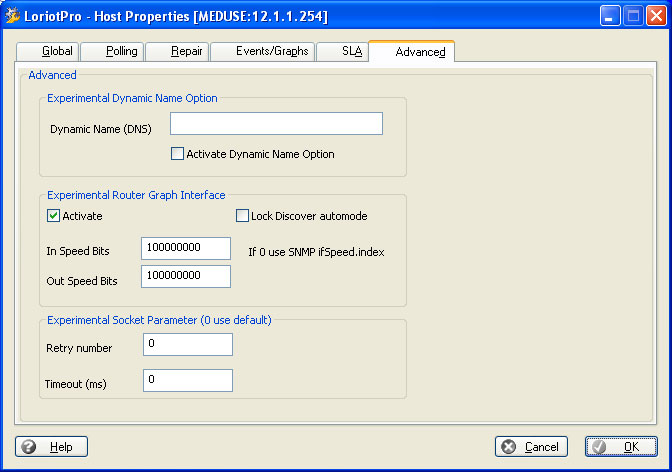Viewport: 672px width, 472px height.
Task: Click the Retry number input box
Action: click(188, 344)
